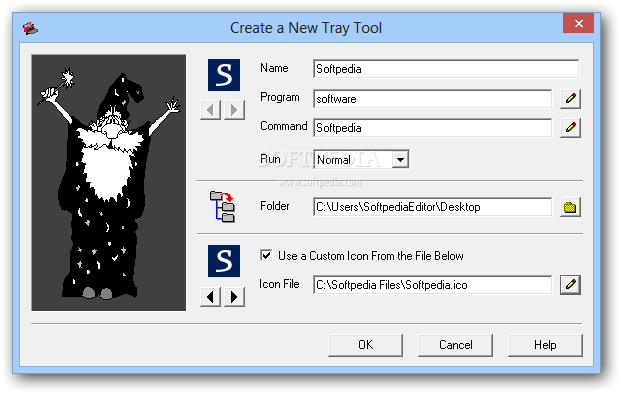Image resolution: width=621 pixels, height=394 pixels.
Task: Click the upper S program icon preview
Action: pos(224,75)
